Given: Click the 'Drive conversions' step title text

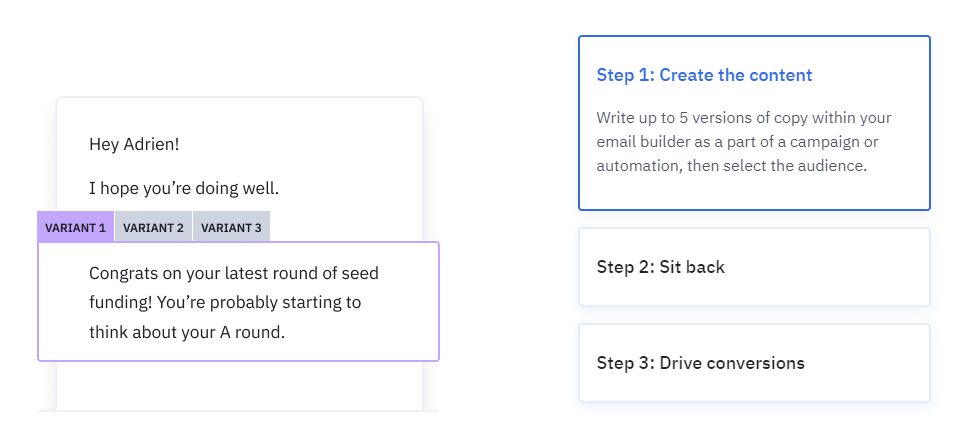Looking at the screenshot, I should point(732,363).
